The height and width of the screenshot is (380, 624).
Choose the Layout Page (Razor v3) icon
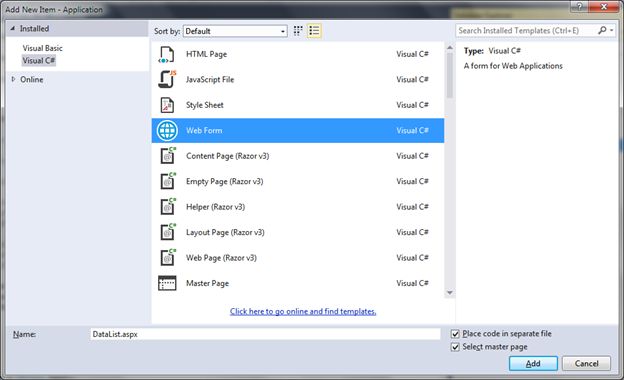point(168,232)
